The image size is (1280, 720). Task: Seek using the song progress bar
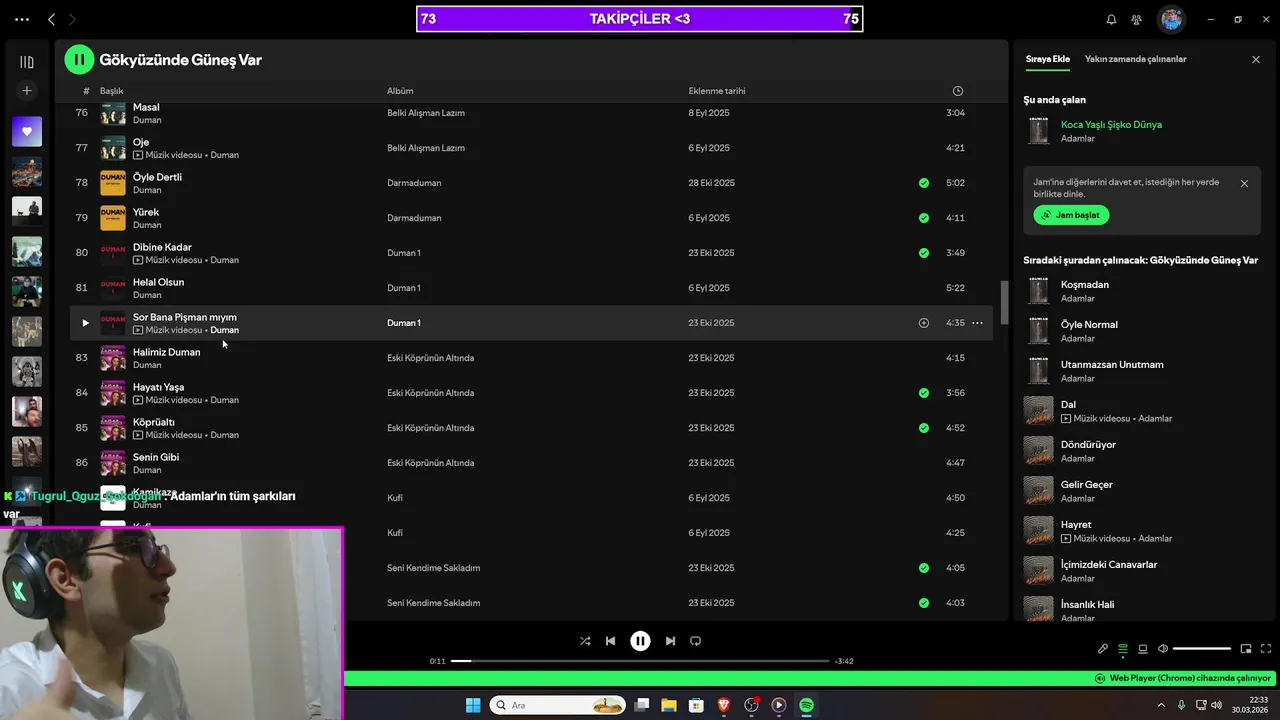click(640, 661)
